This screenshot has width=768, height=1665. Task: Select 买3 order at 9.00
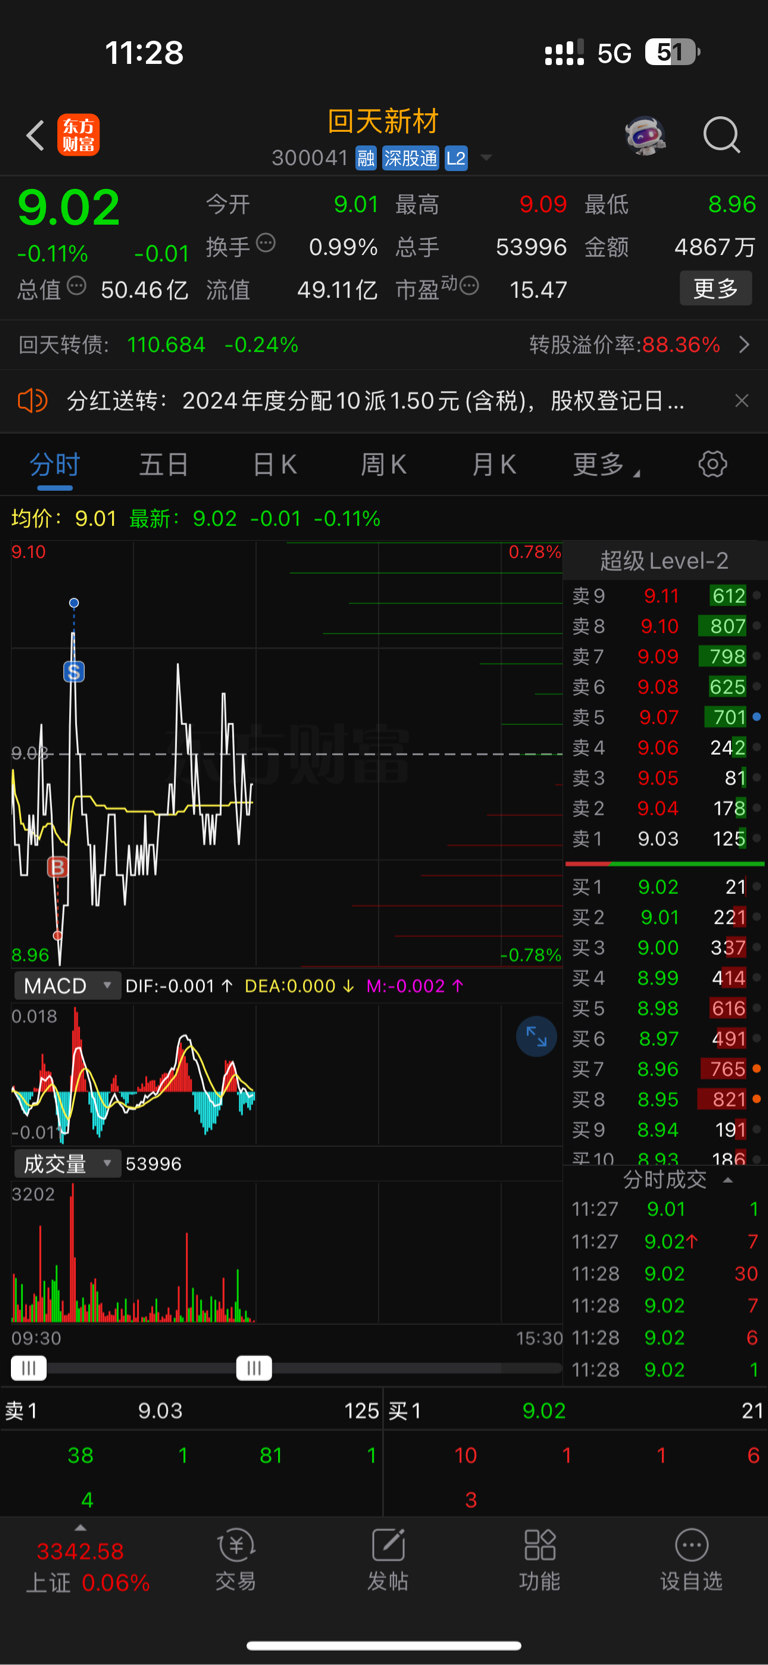coord(666,947)
